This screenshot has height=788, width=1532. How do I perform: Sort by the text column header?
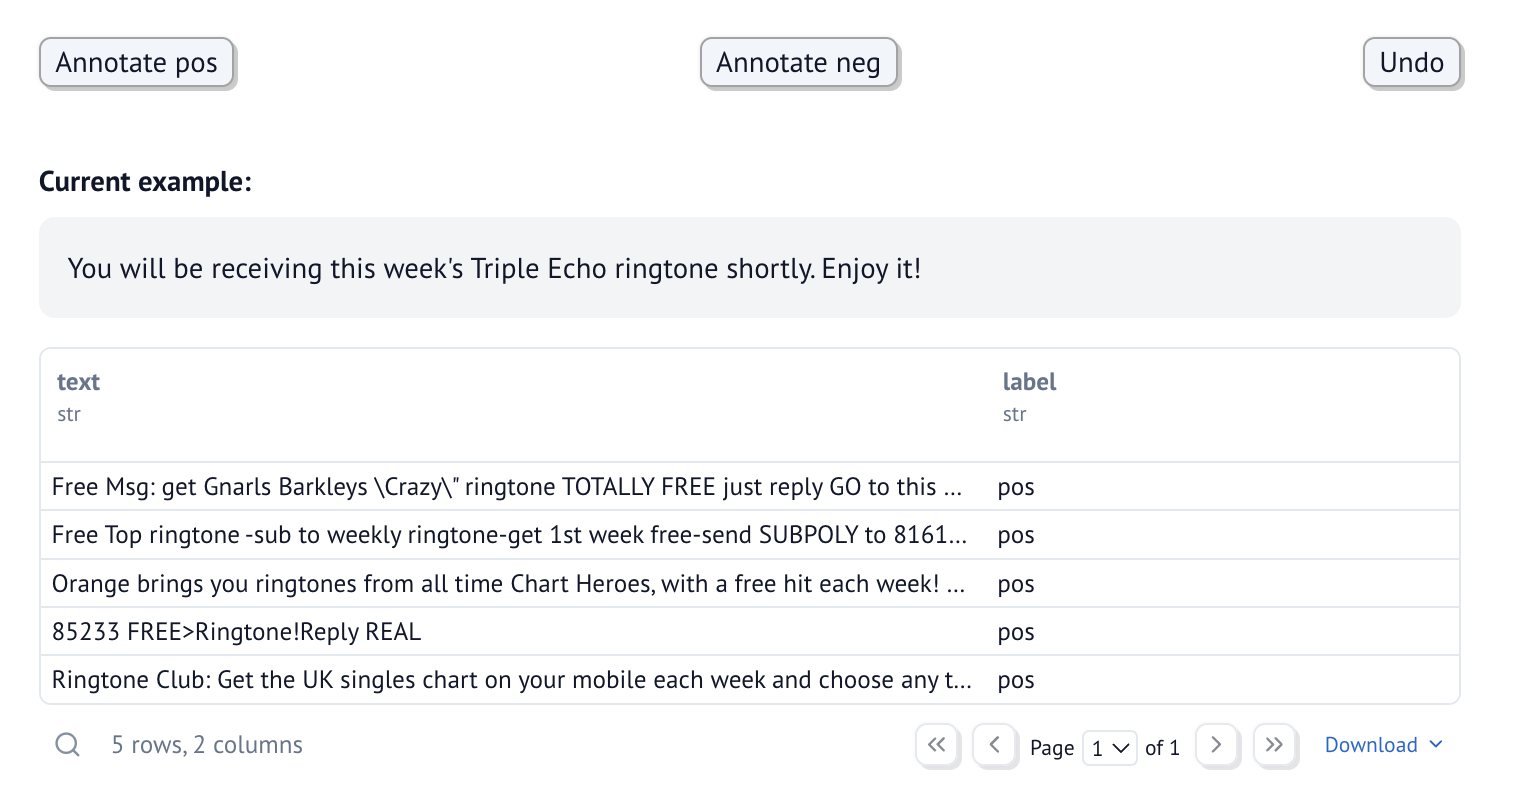pyautogui.click(x=79, y=382)
